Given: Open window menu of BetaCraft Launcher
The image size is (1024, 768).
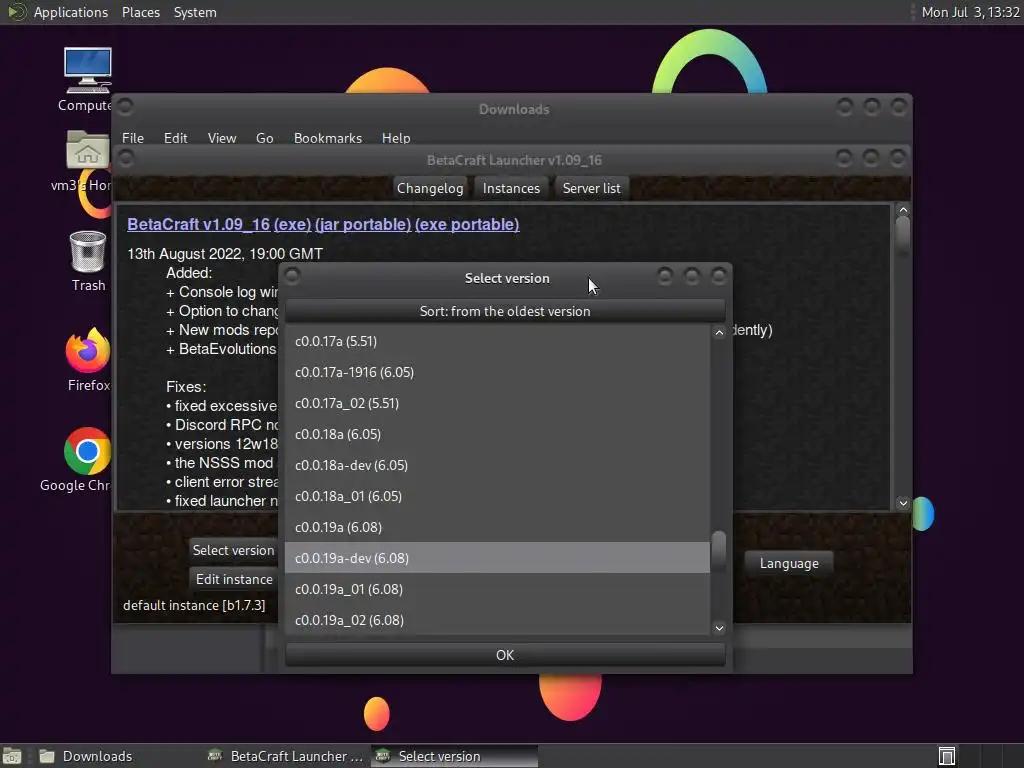Looking at the screenshot, I should click(127, 158).
